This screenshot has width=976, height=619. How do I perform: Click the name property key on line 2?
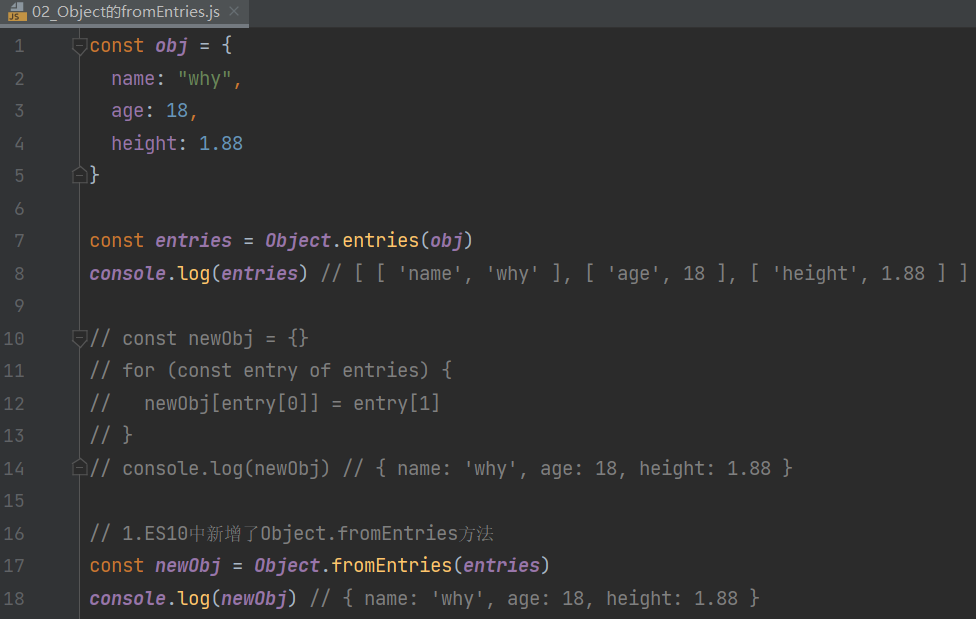(133, 78)
